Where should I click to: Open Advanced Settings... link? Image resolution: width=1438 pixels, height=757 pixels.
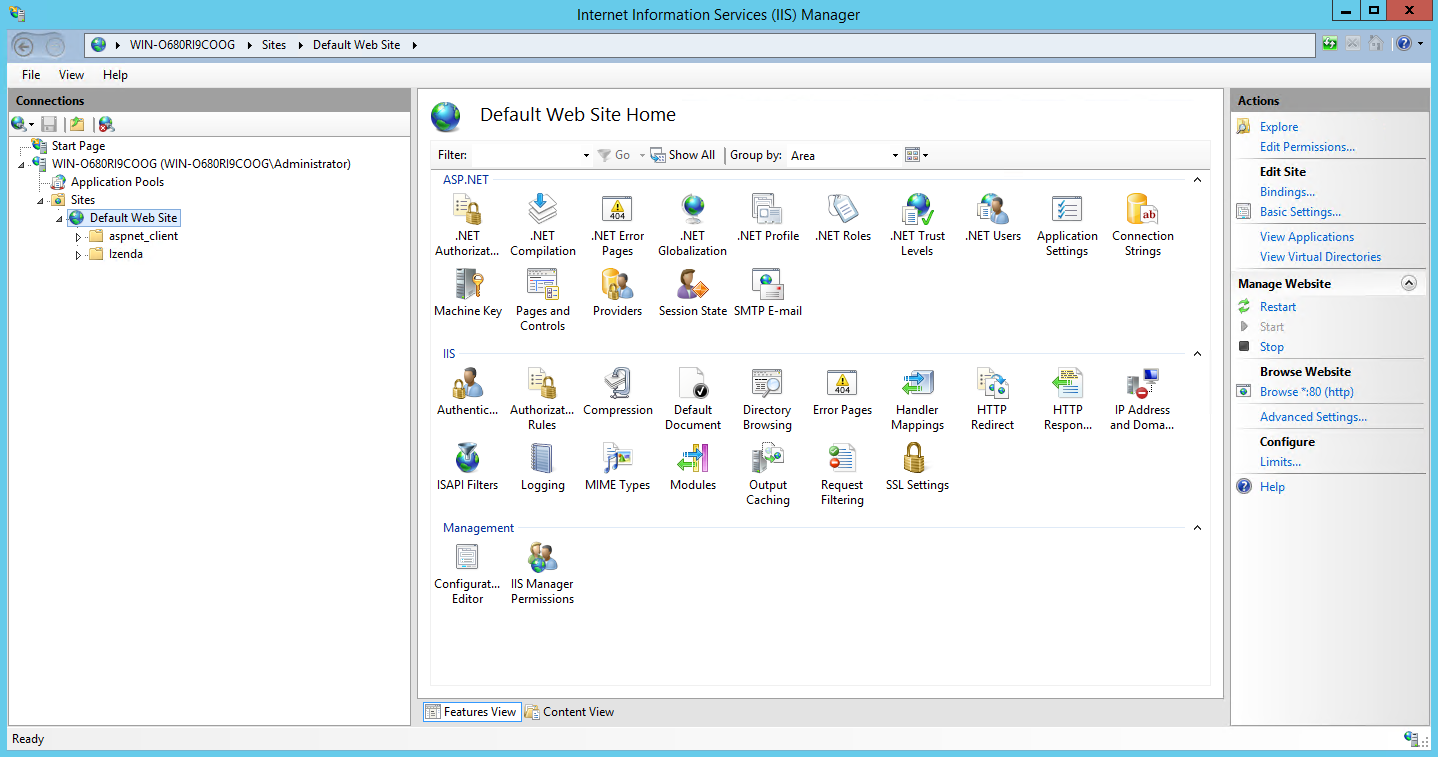click(x=1313, y=417)
